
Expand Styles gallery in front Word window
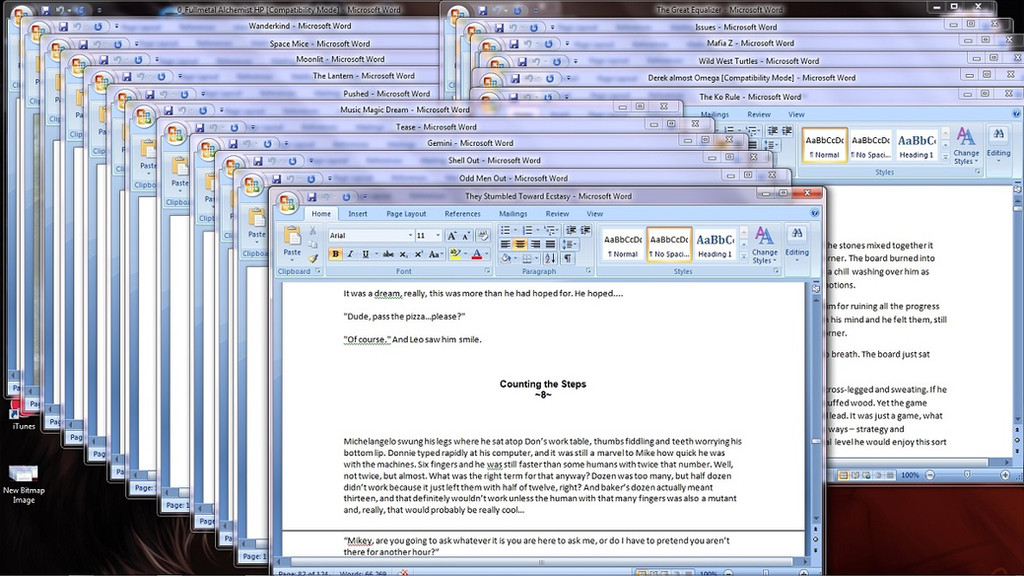pos(744,258)
